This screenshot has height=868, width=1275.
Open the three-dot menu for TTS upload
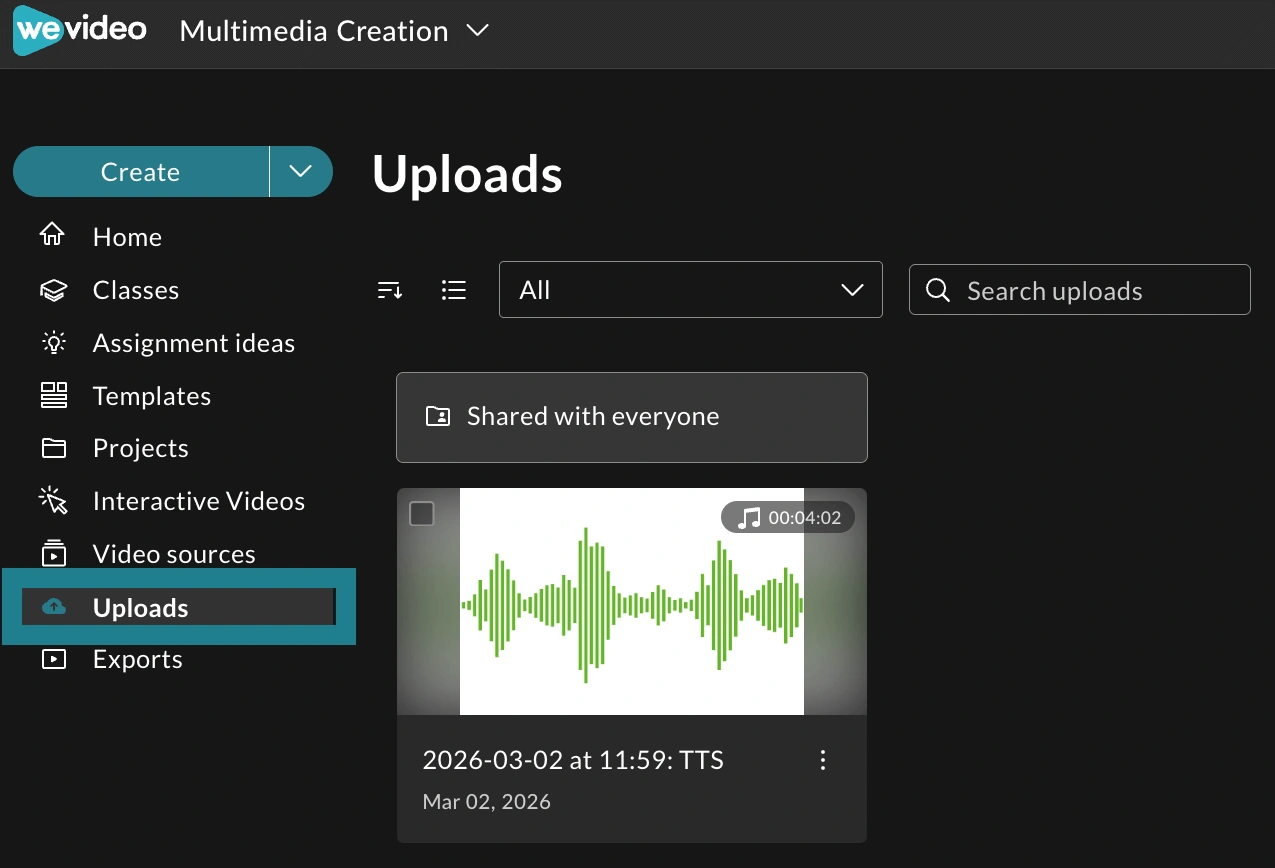coord(823,760)
